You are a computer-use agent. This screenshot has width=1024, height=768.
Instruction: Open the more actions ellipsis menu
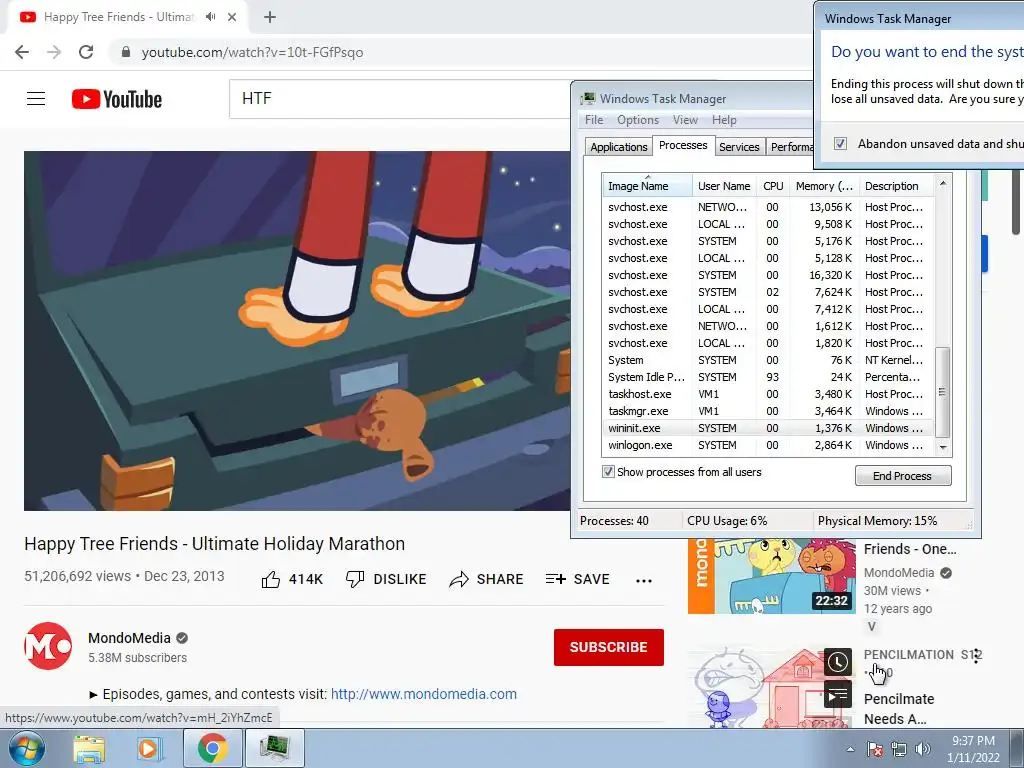(644, 581)
